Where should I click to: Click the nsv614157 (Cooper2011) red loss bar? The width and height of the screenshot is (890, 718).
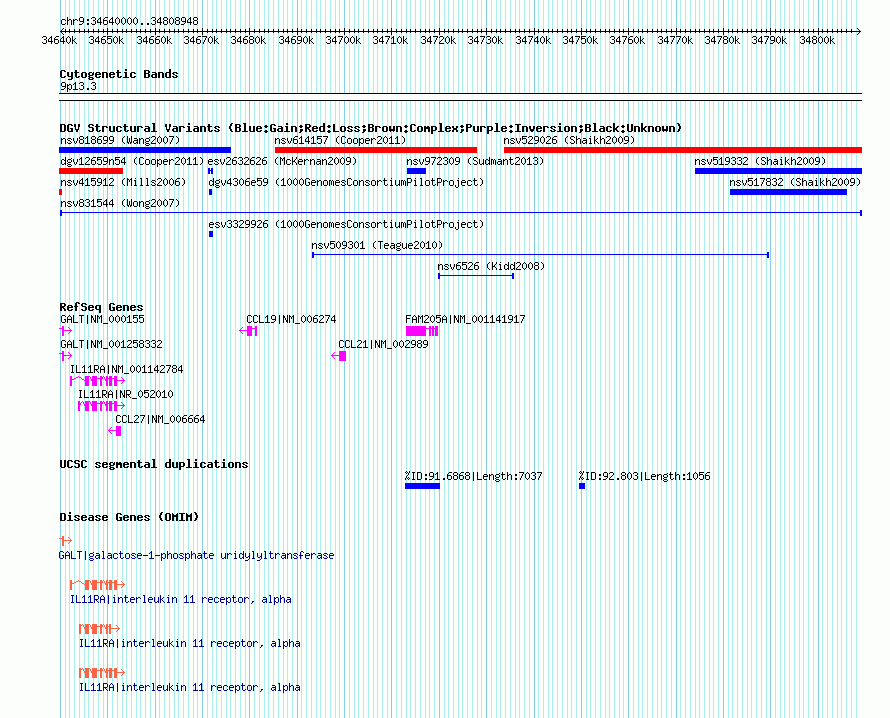[376, 150]
